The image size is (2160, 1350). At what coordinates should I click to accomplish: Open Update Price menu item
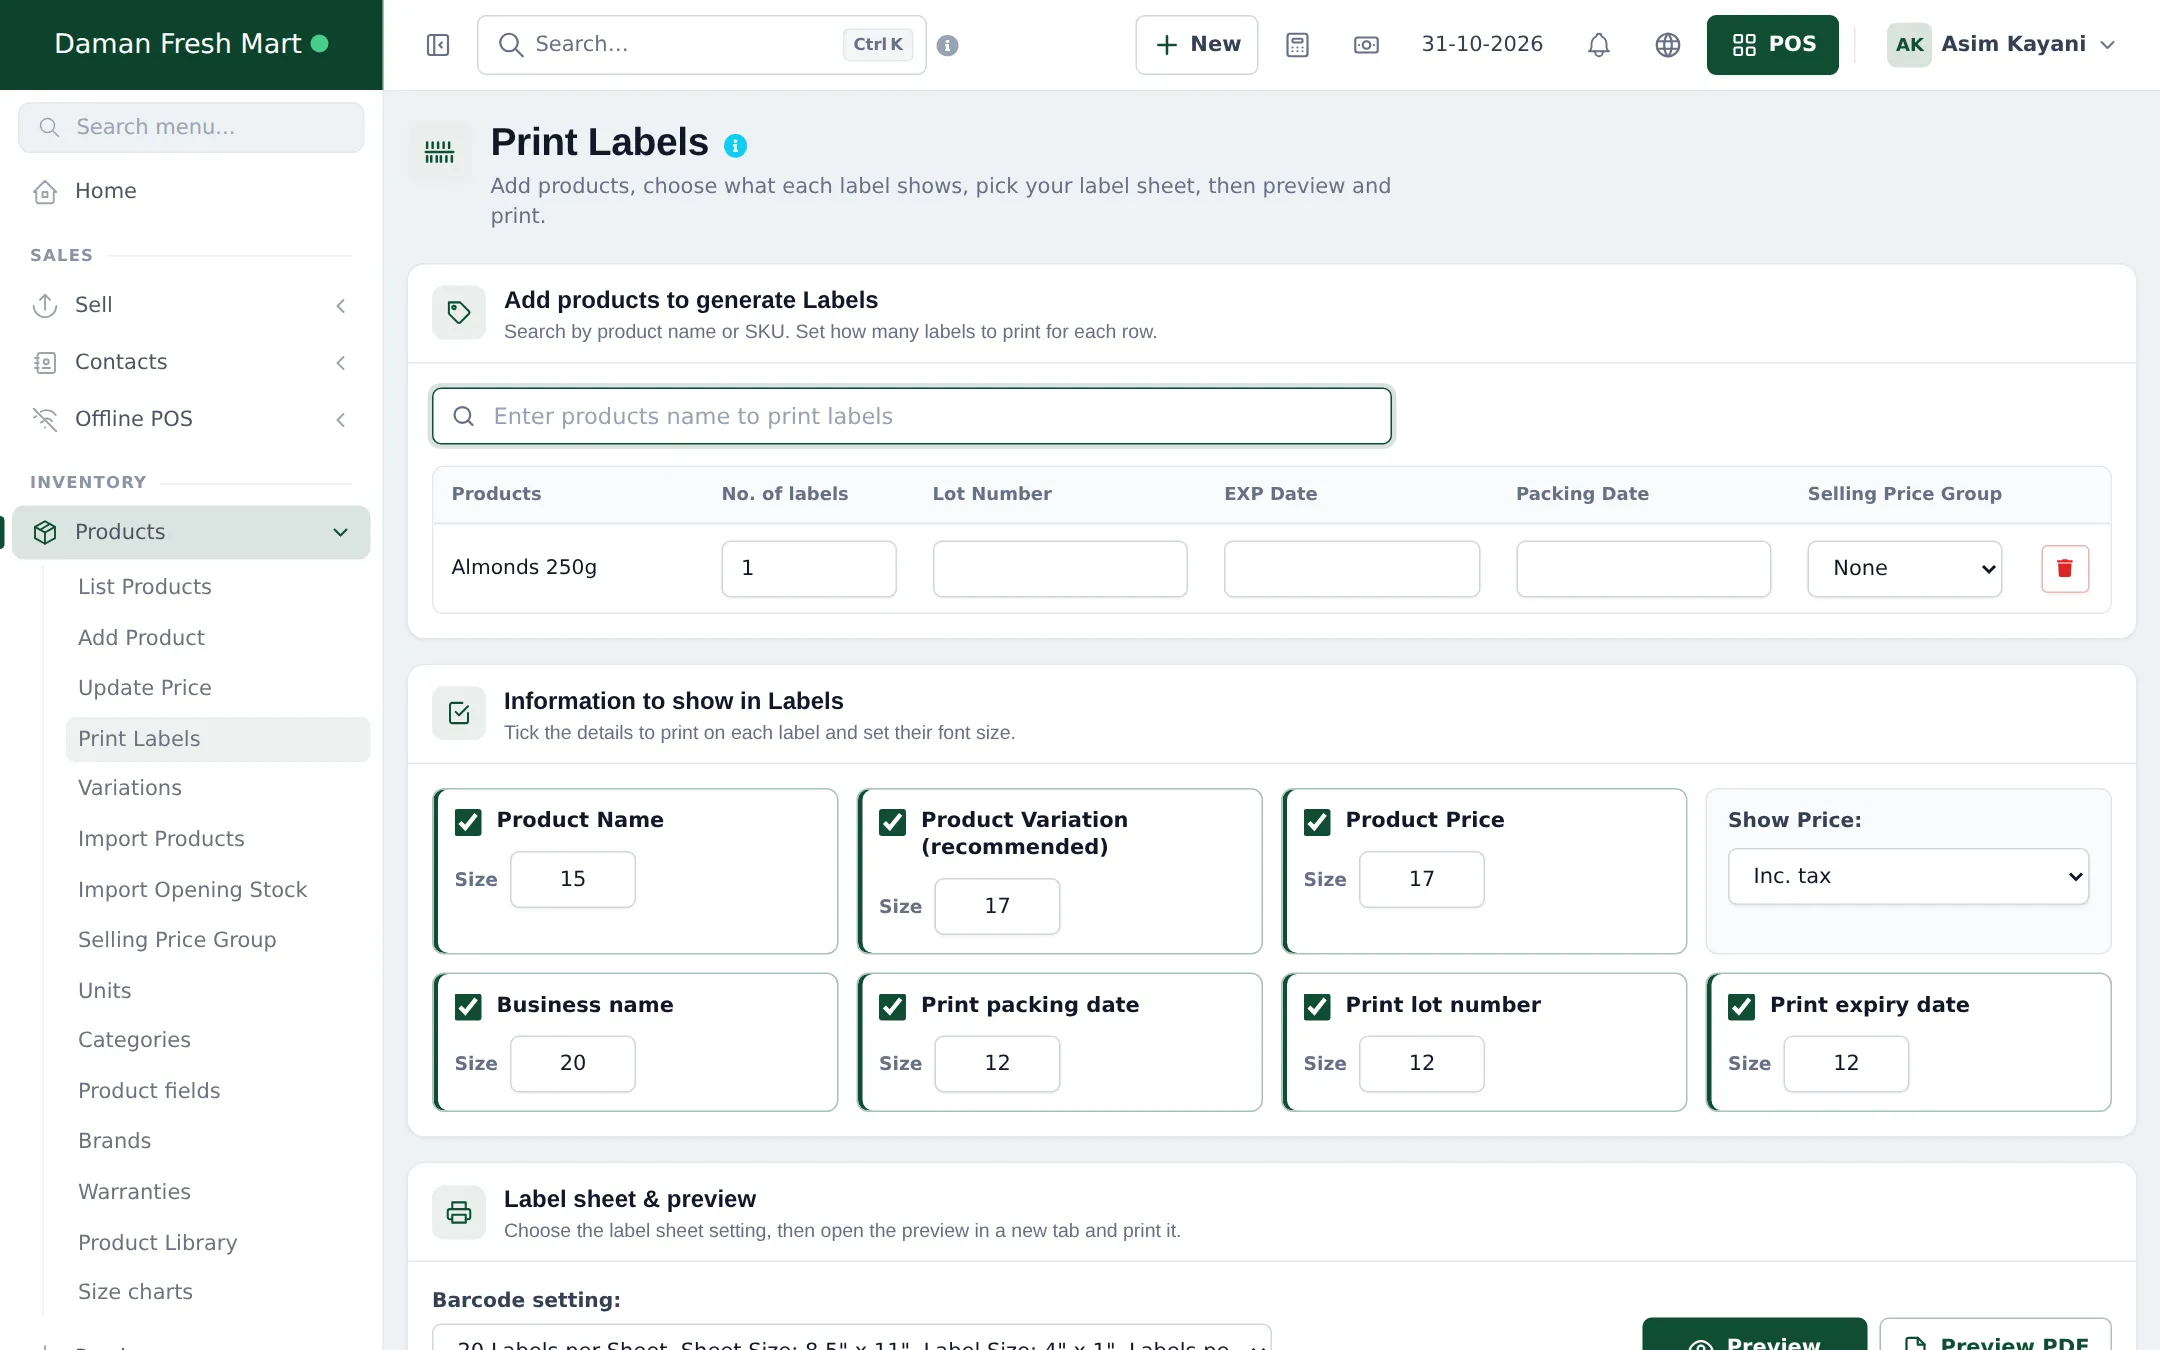click(145, 688)
